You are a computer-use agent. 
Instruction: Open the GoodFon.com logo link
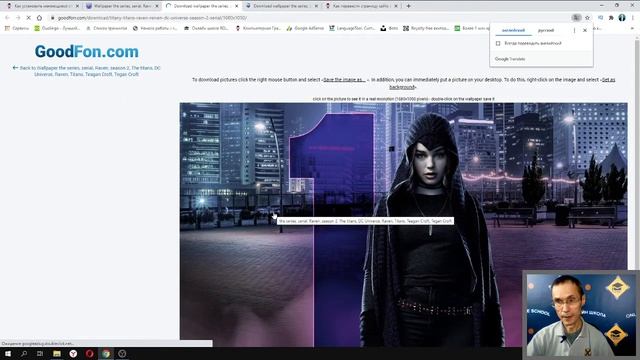coord(87,52)
